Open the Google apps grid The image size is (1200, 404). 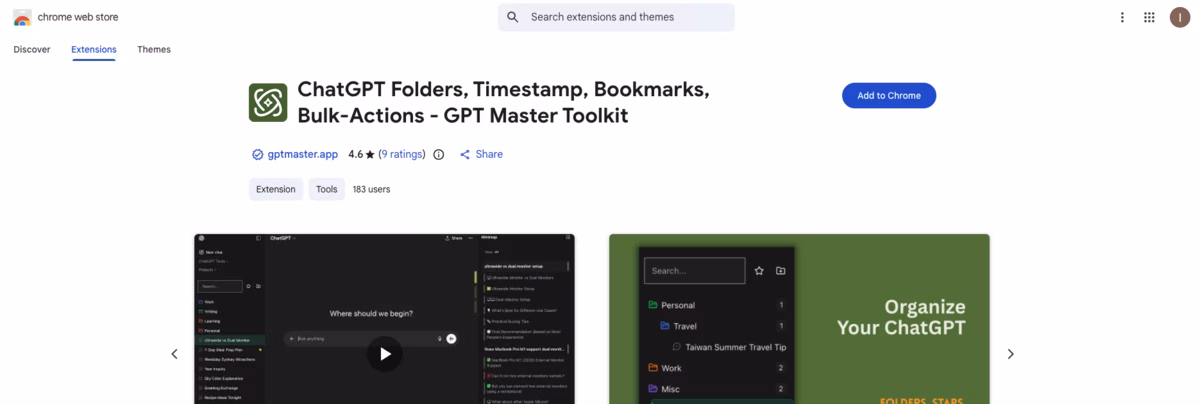coord(1149,17)
